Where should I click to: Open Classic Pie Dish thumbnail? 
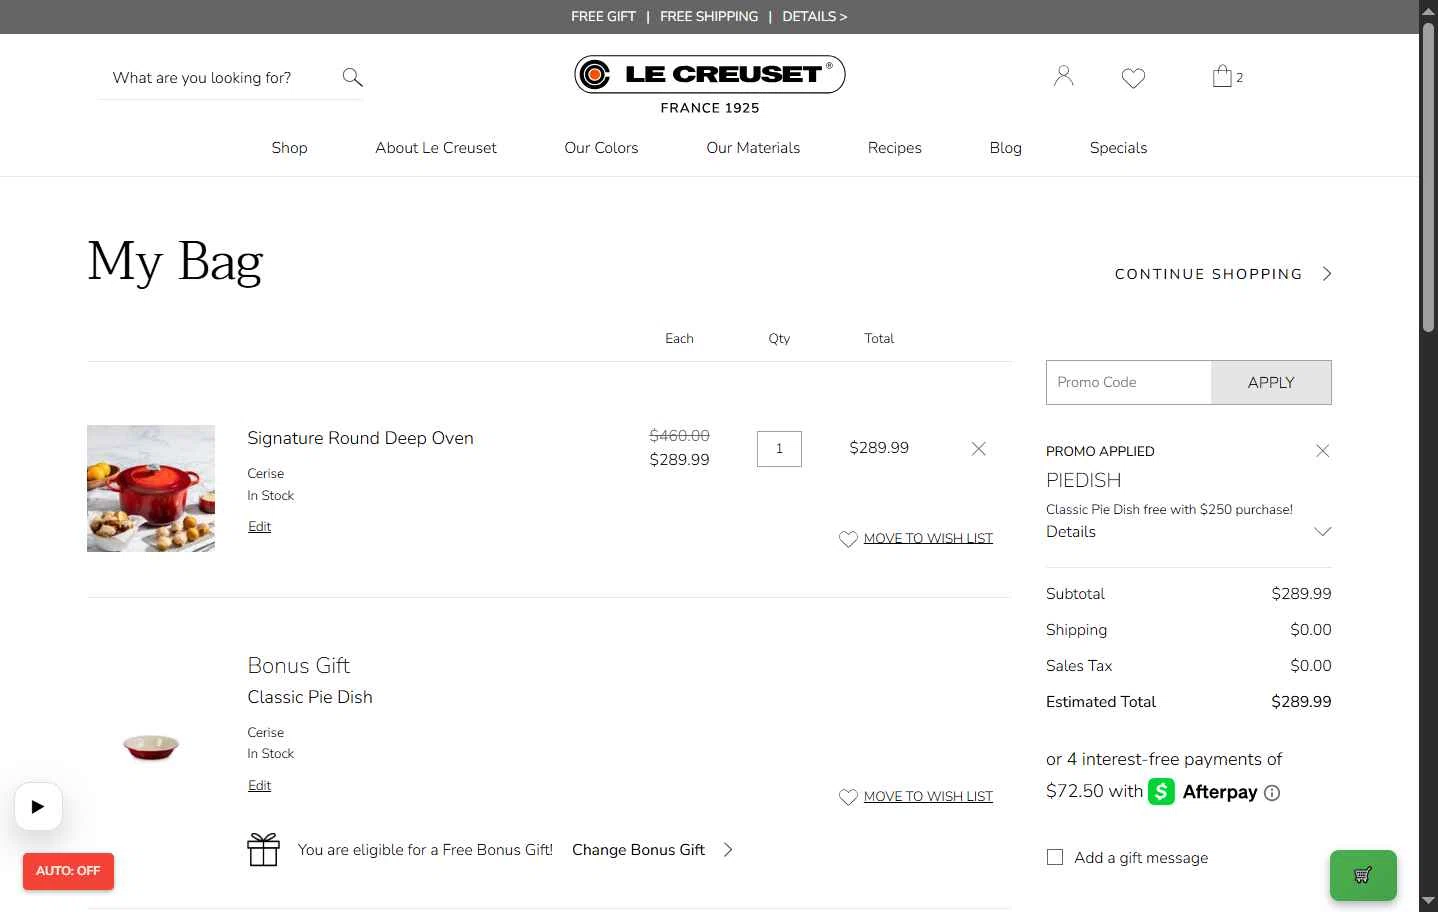151,746
